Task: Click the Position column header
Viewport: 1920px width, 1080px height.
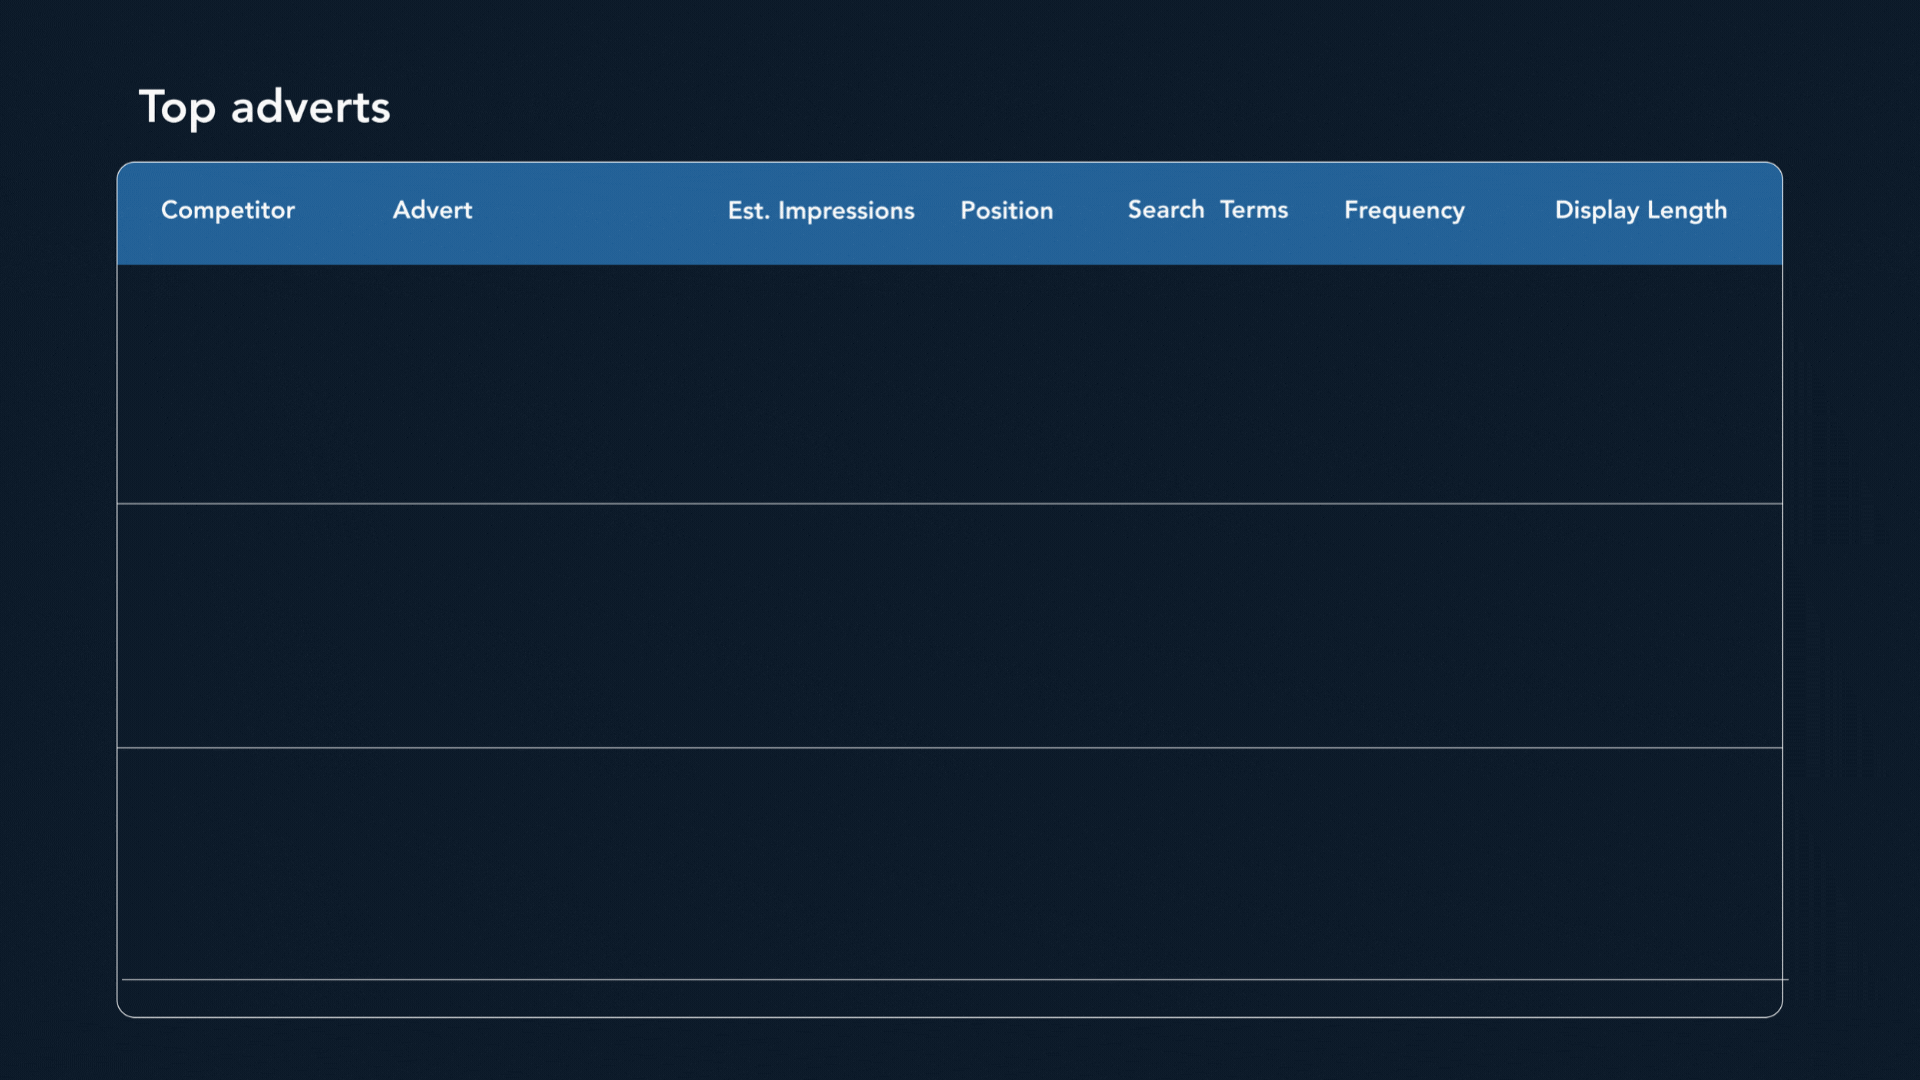Action: tap(1006, 211)
